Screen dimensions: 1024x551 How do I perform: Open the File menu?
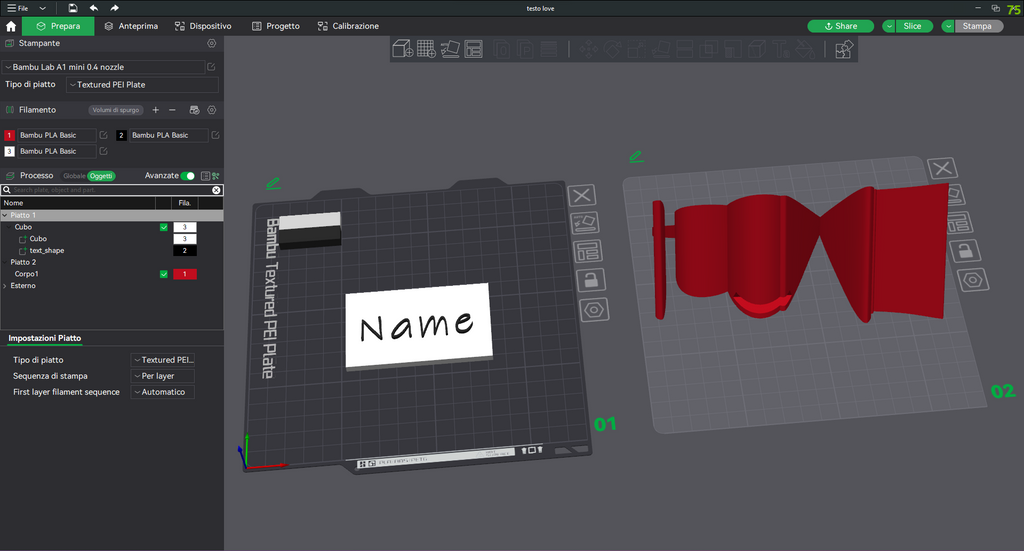click(18, 8)
